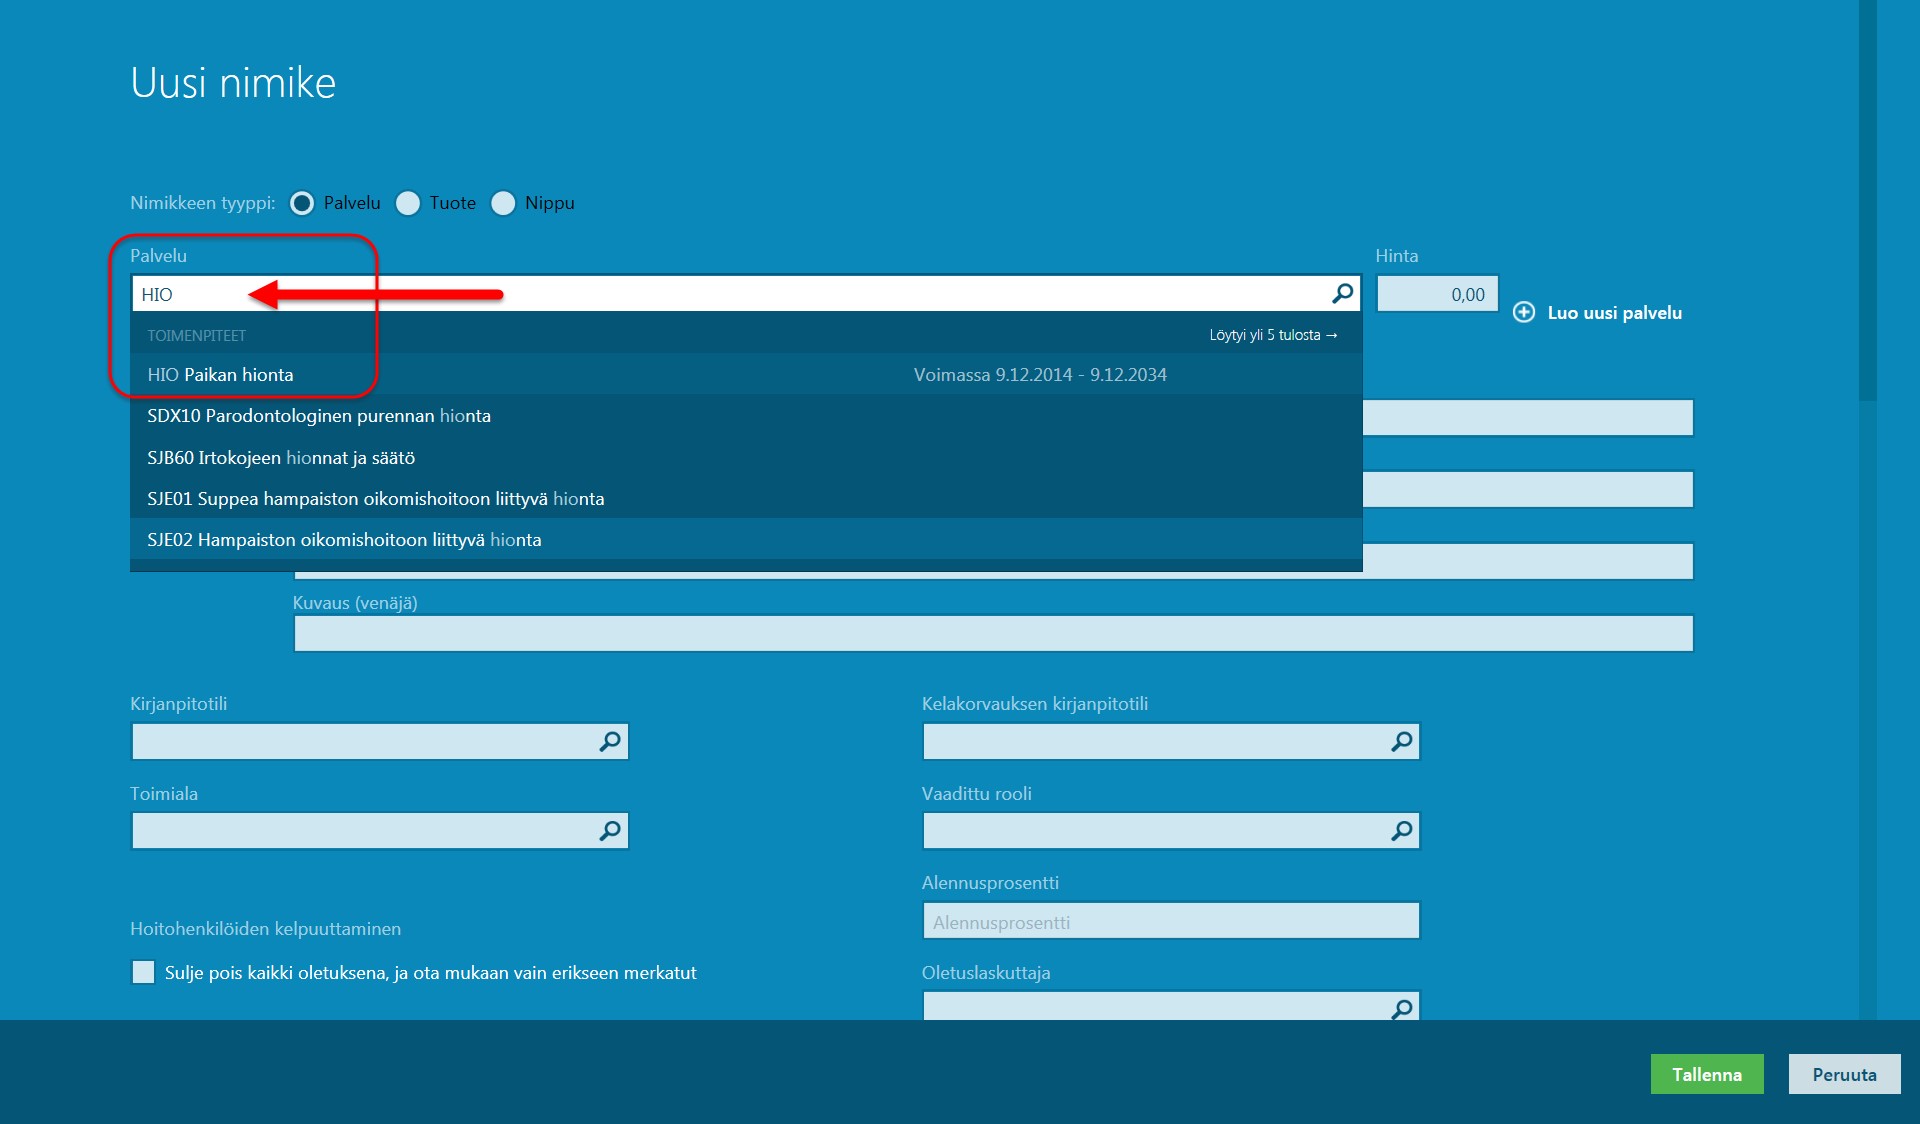1920x1124 pixels.
Task: Choose the Nippu radio option
Action: click(x=504, y=203)
